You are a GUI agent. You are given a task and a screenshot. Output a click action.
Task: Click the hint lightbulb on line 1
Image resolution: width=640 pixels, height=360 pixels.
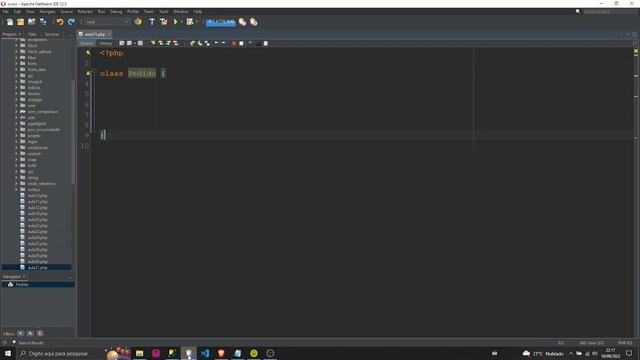pos(88,53)
